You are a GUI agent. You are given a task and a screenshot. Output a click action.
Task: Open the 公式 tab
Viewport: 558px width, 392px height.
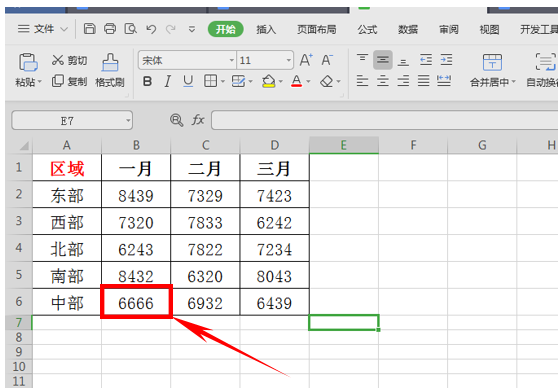pyautogui.click(x=367, y=29)
